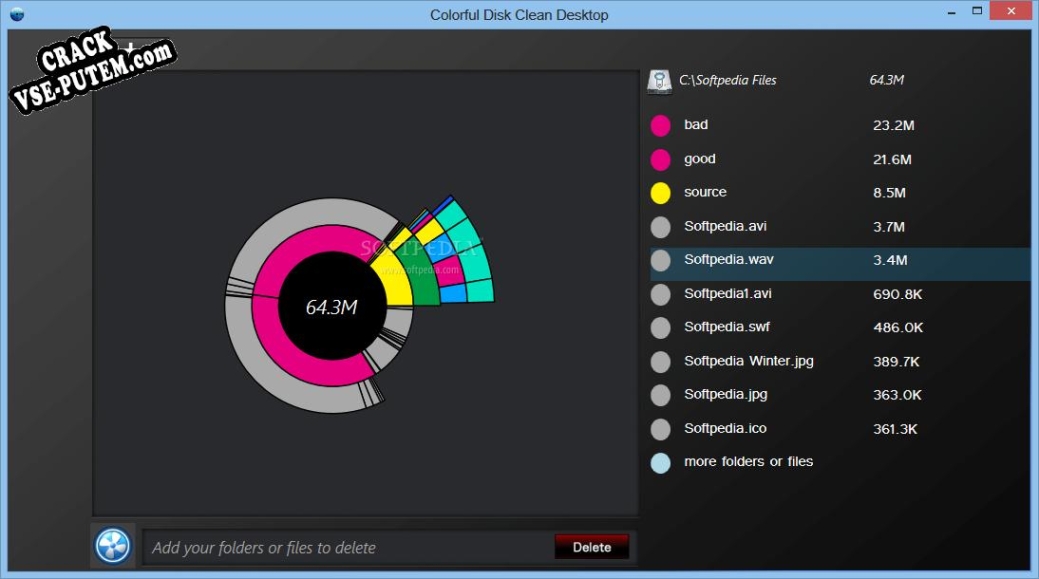Click the gray circle beside Softpedia Winter.jpg

(661, 362)
